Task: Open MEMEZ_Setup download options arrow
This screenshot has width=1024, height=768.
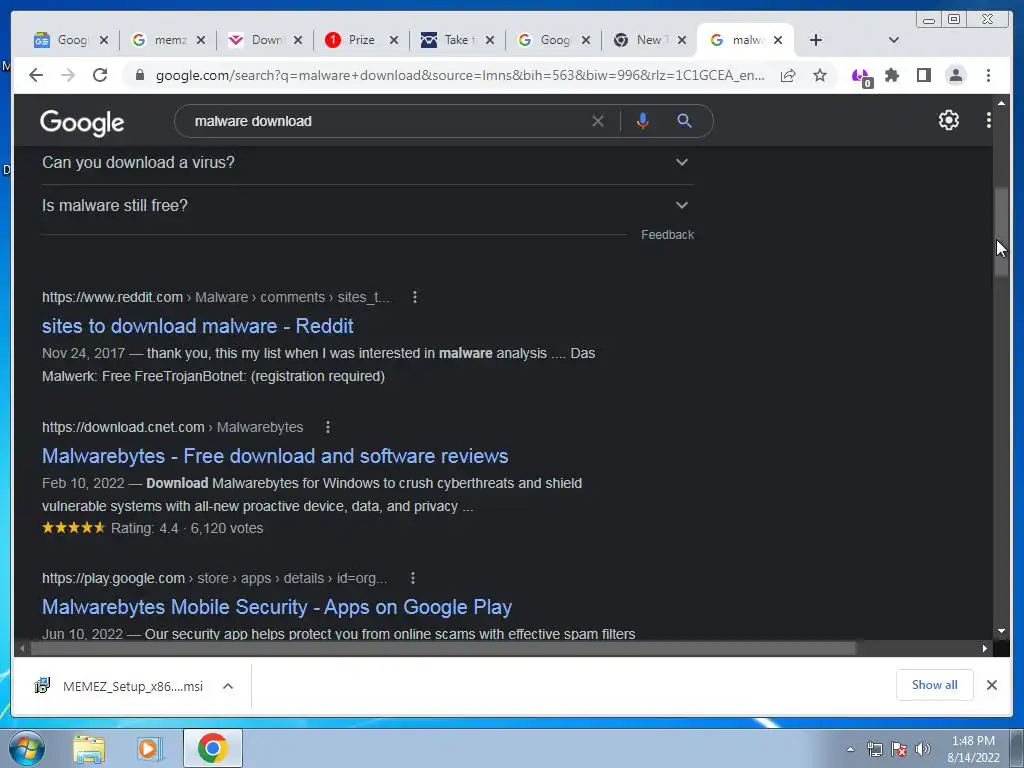Action: [x=228, y=686]
